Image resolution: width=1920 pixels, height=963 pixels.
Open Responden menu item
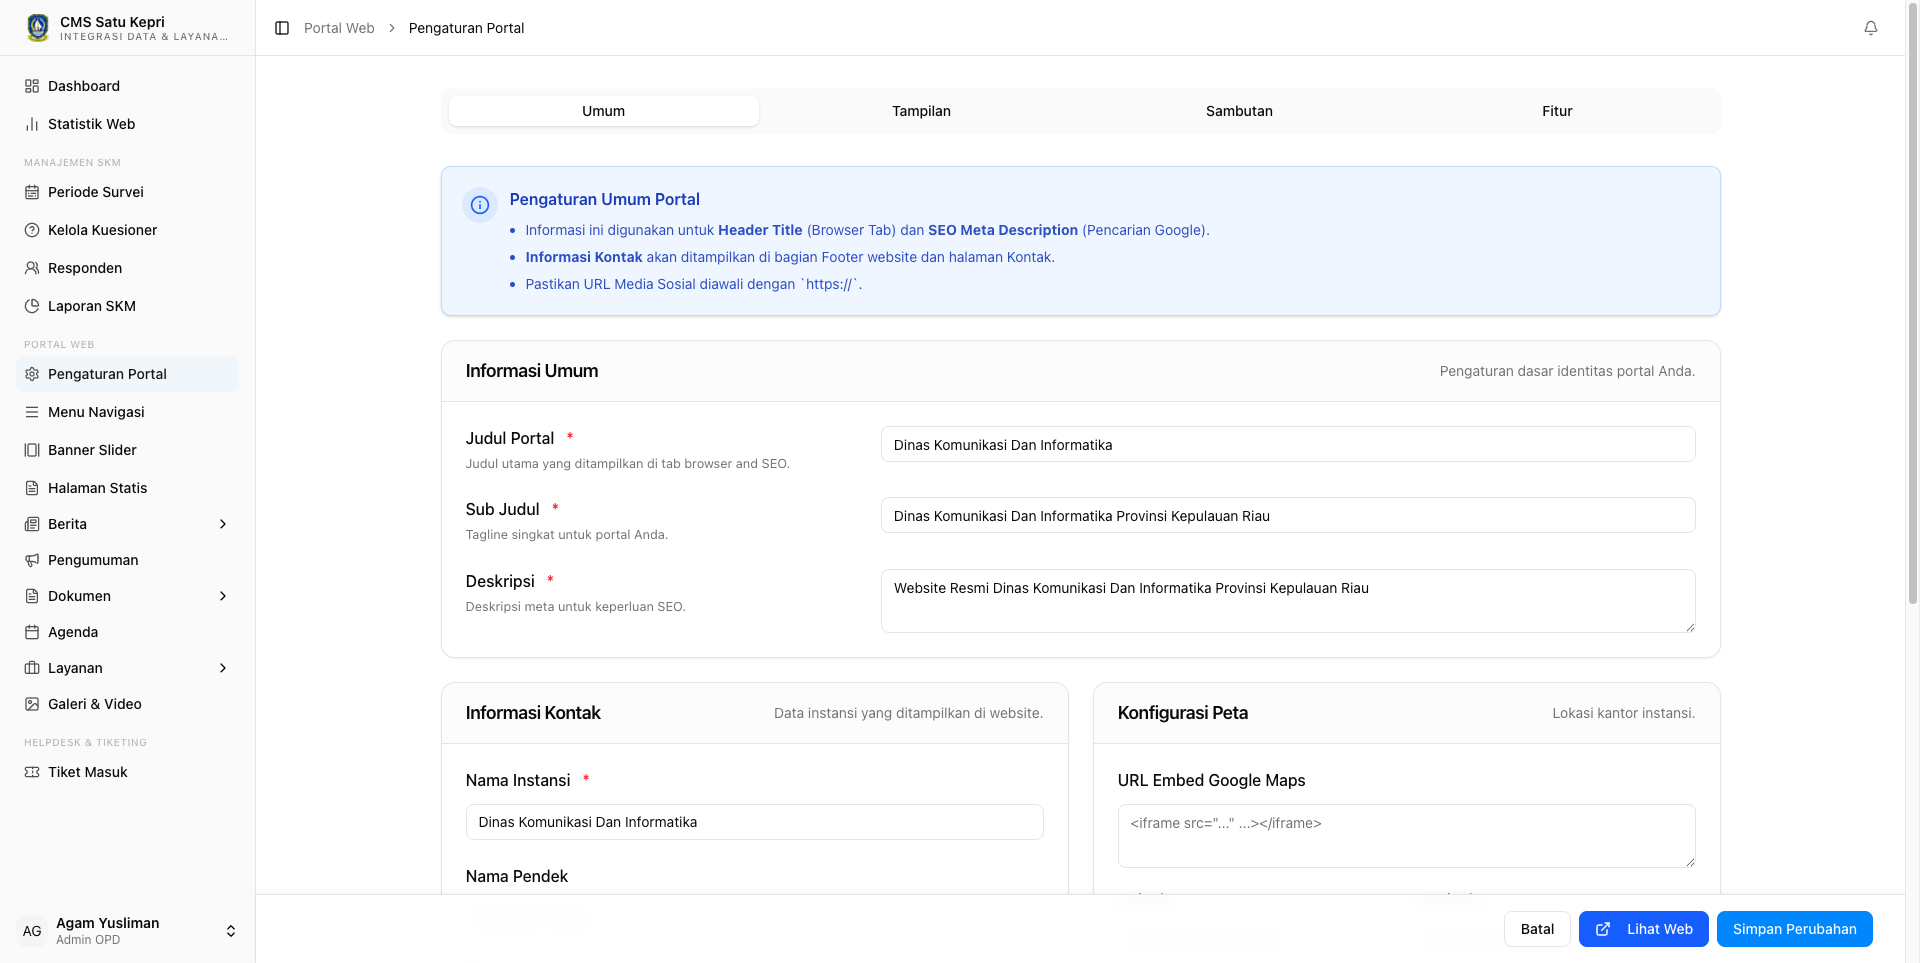click(x=127, y=268)
